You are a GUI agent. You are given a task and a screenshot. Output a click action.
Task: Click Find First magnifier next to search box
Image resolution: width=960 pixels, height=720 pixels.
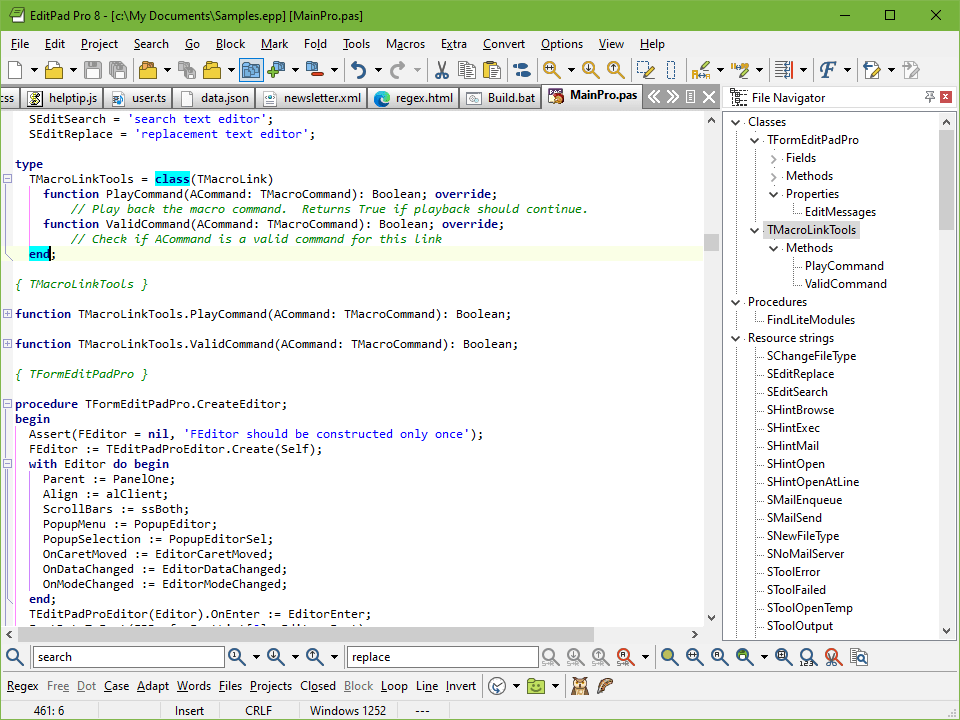[x=236, y=657]
